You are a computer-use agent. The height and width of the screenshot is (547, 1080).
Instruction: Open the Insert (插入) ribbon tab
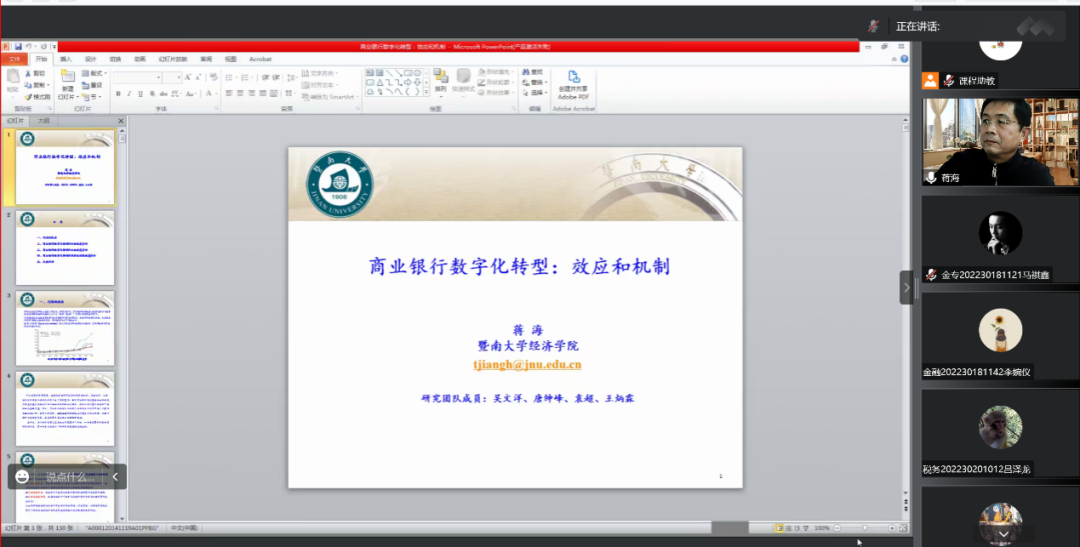[x=66, y=59]
